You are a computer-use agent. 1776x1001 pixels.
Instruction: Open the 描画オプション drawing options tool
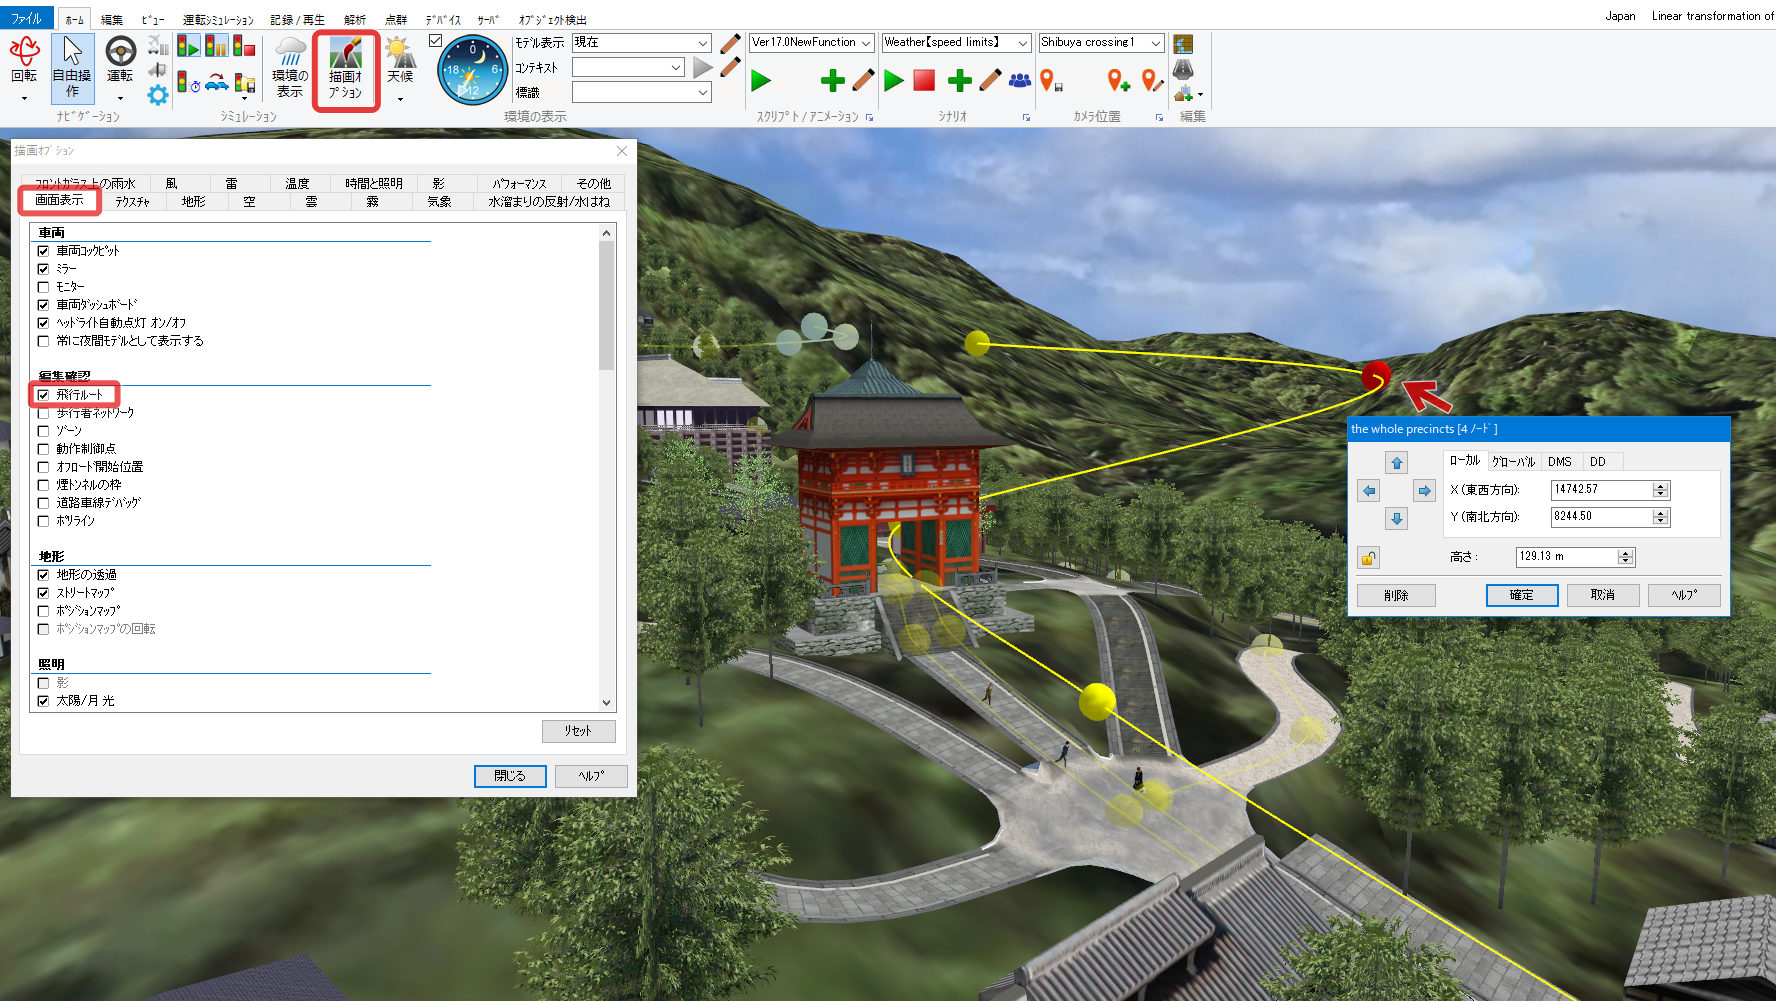coord(346,70)
